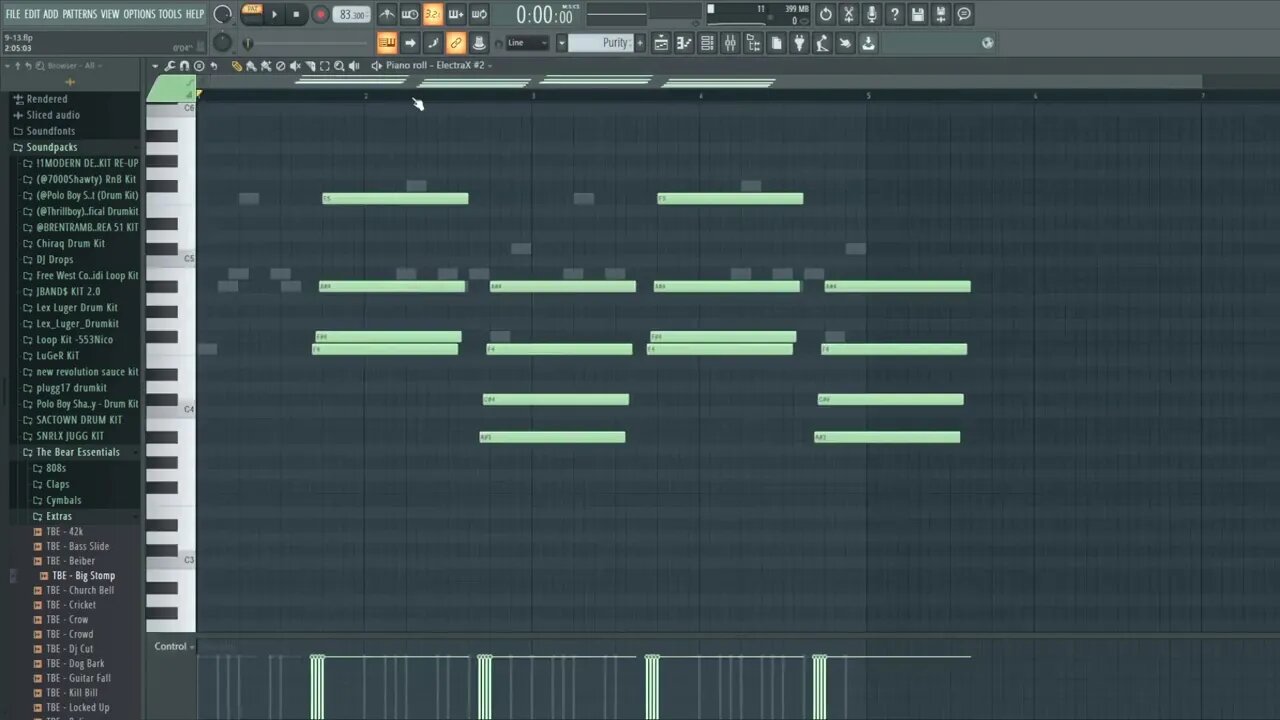The width and height of the screenshot is (1280, 720).
Task: Toggle loop recording icon
Action: [479, 14]
